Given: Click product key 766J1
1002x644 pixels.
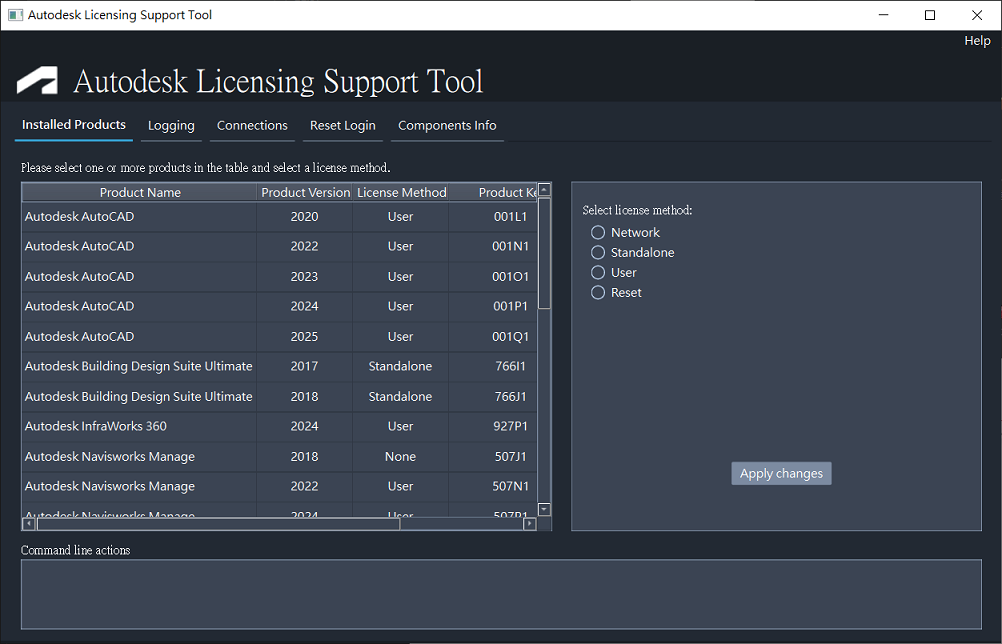Looking at the screenshot, I should [x=510, y=397].
